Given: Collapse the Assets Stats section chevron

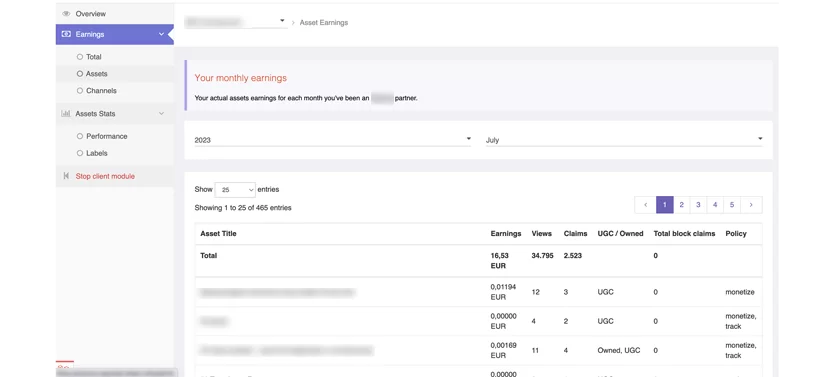Looking at the screenshot, I should [161, 113].
